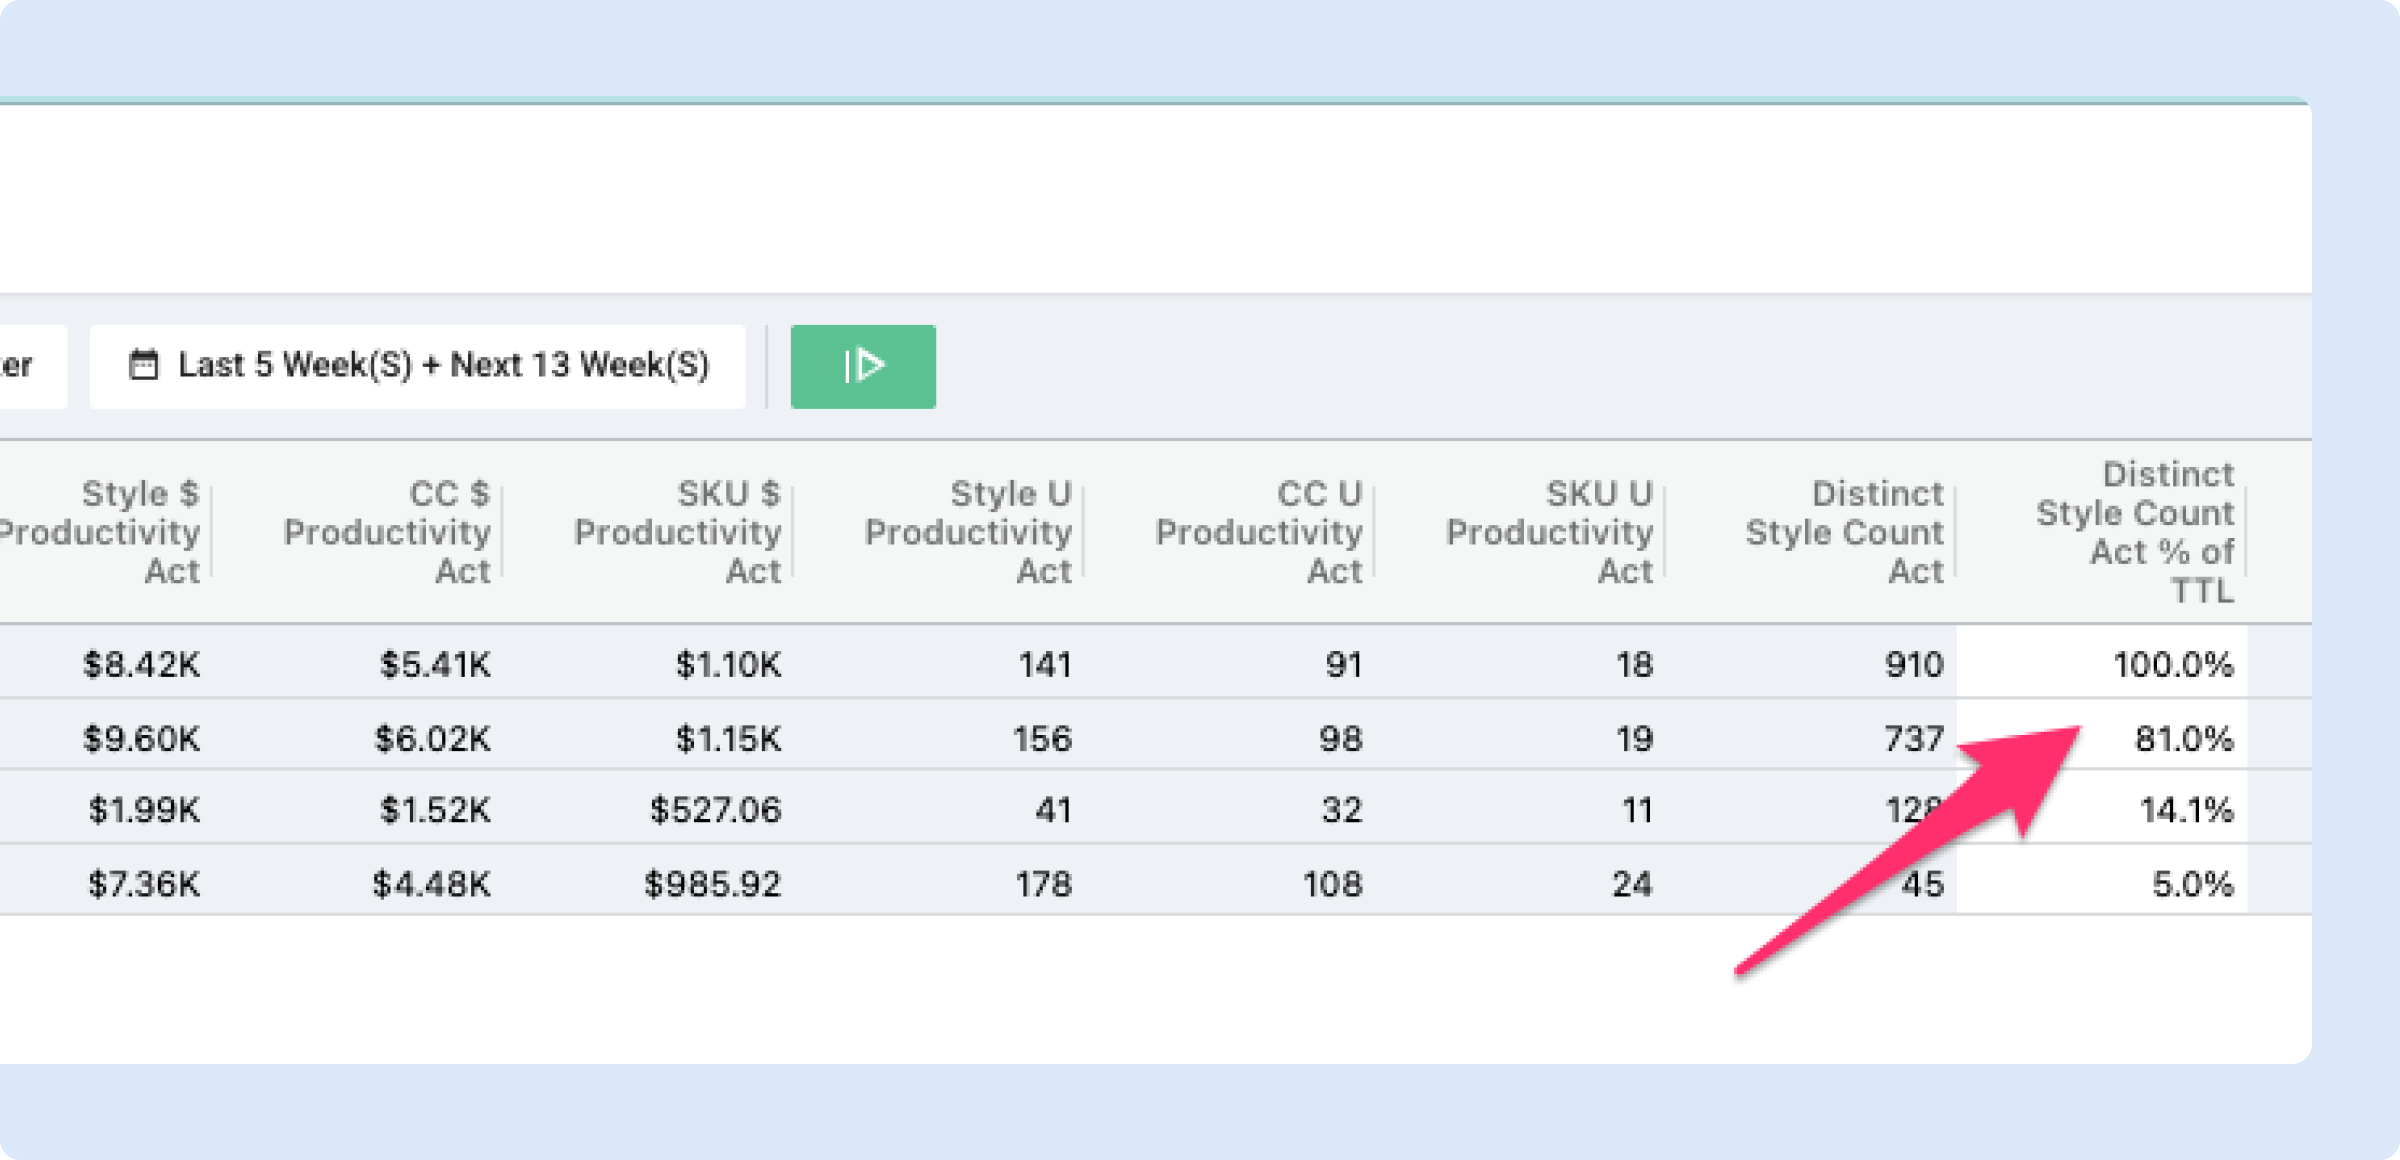Select the 141 Style U cell
Image resolution: width=2400 pixels, height=1160 pixels.
click(1045, 664)
